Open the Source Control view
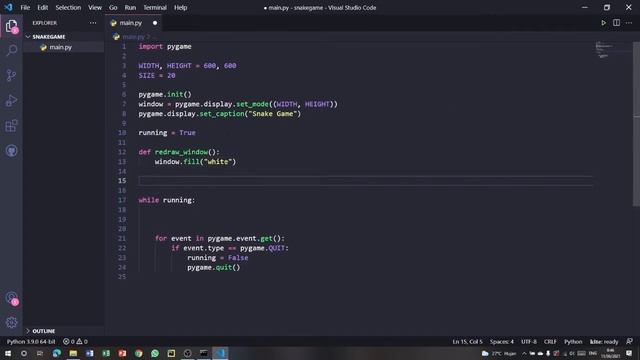The width and height of the screenshot is (640, 360). pos(11,75)
